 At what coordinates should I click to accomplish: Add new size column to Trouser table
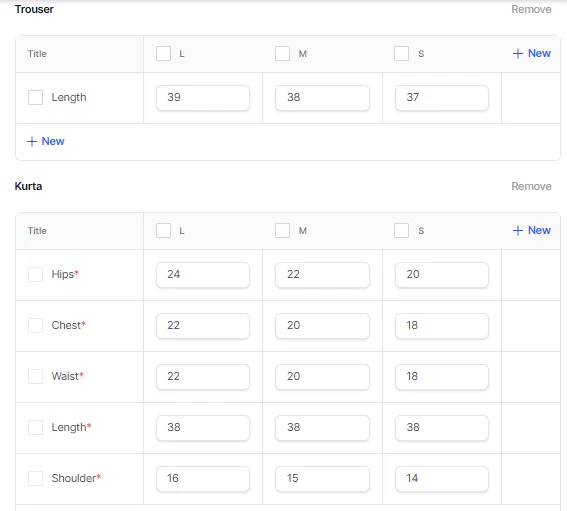pos(532,54)
